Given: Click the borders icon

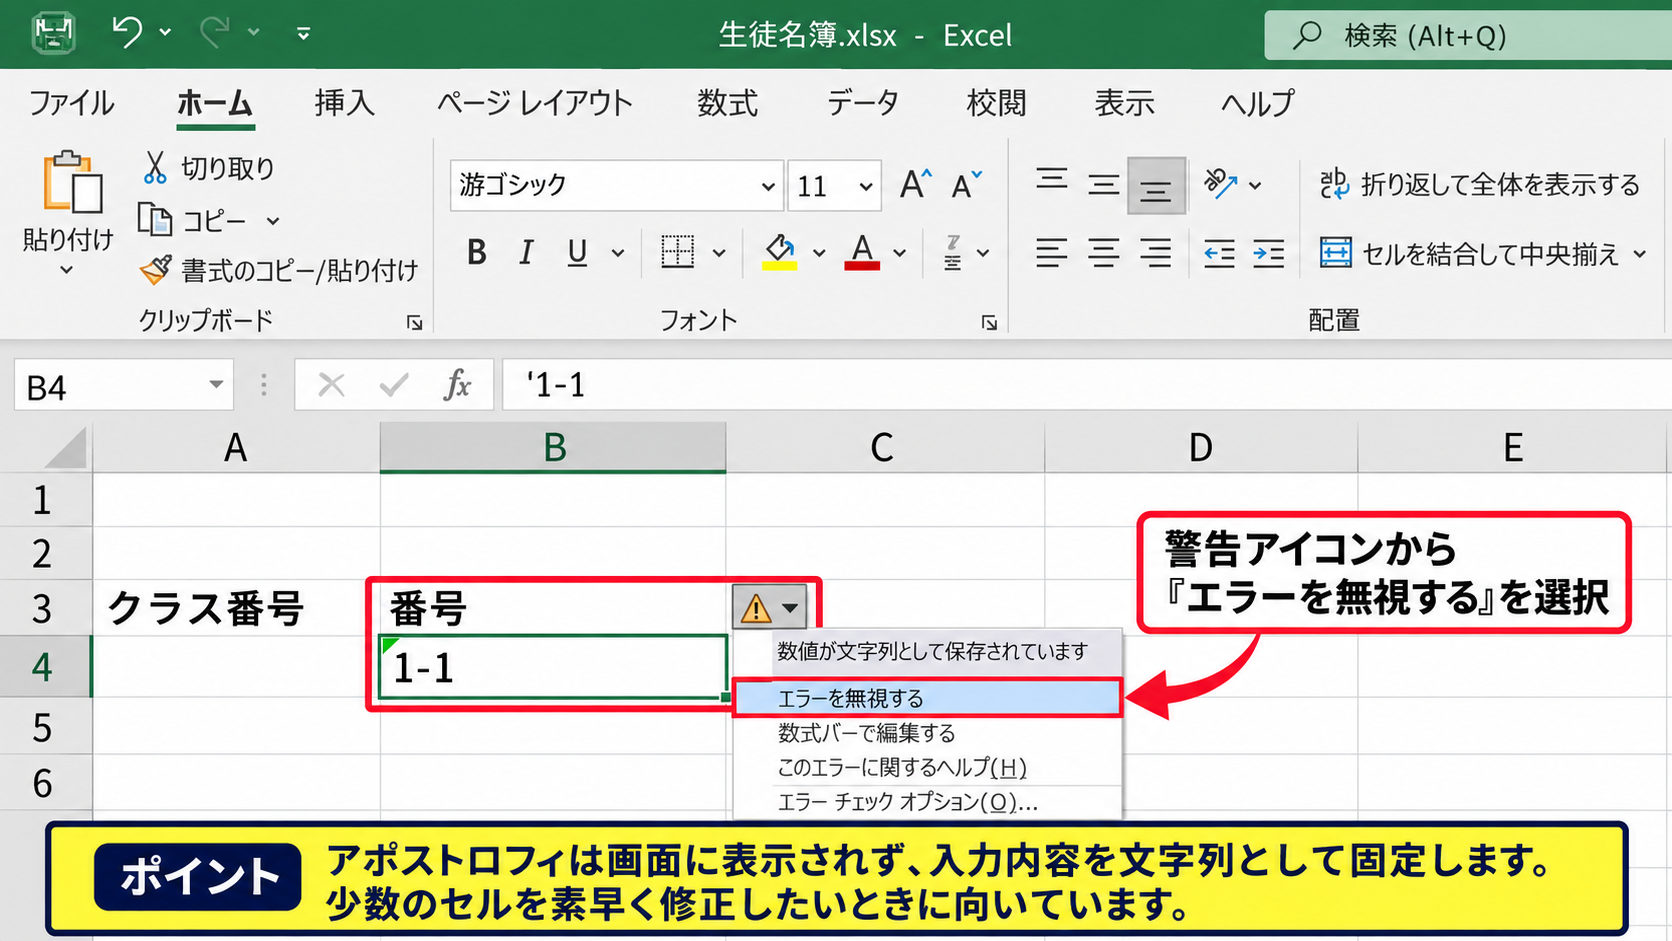Looking at the screenshot, I should click(677, 252).
